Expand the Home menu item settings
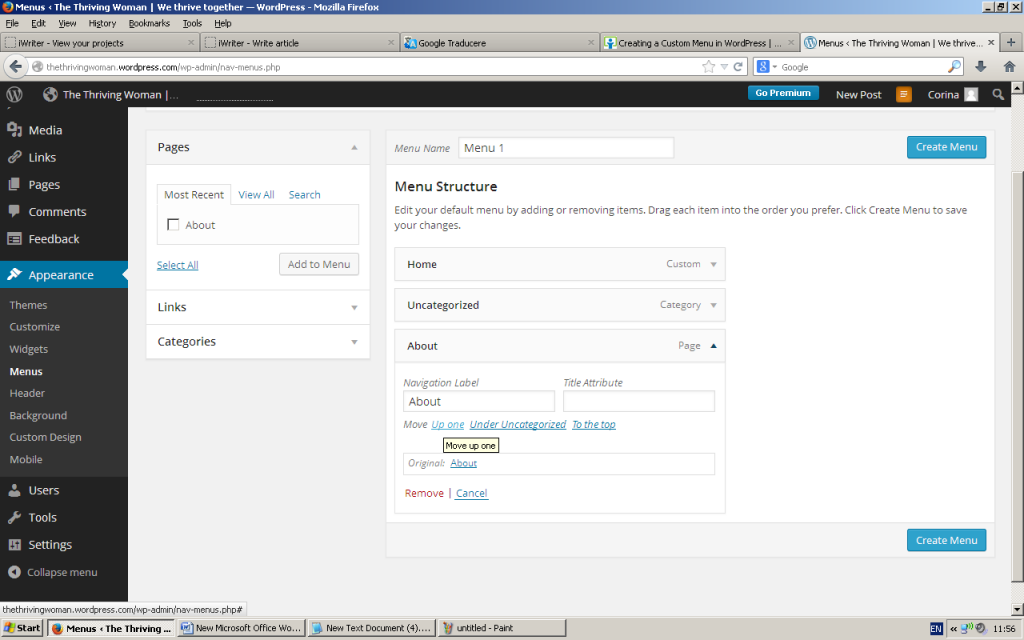This screenshot has height=640, width=1024. pos(713,264)
